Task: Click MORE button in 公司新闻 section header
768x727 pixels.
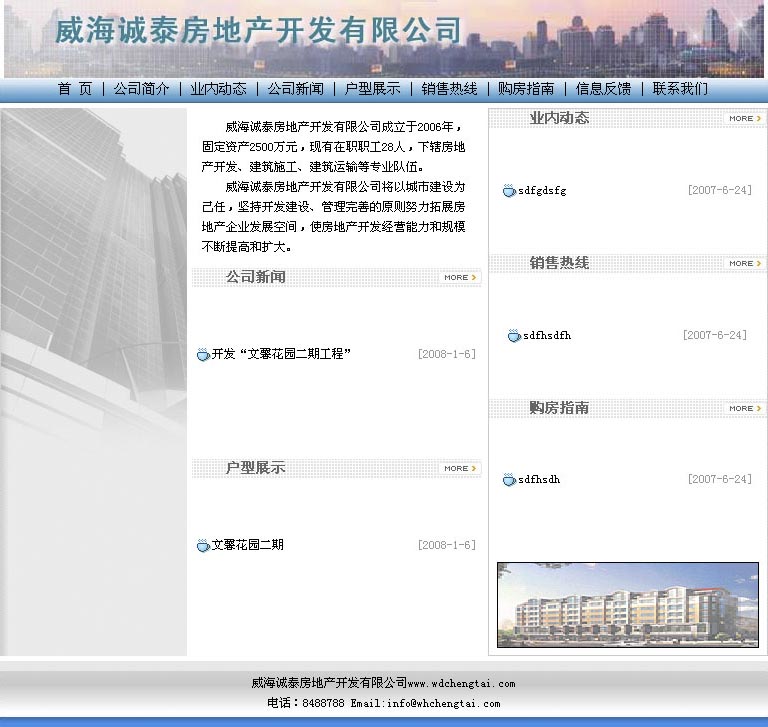Action: coord(459,277)
